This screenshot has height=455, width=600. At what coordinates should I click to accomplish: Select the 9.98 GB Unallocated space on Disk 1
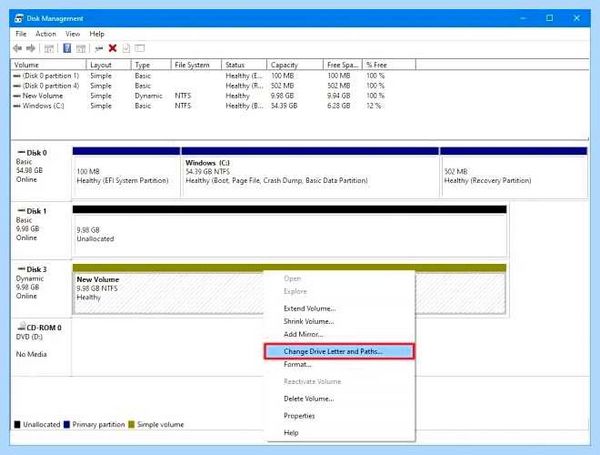(289, 231)
